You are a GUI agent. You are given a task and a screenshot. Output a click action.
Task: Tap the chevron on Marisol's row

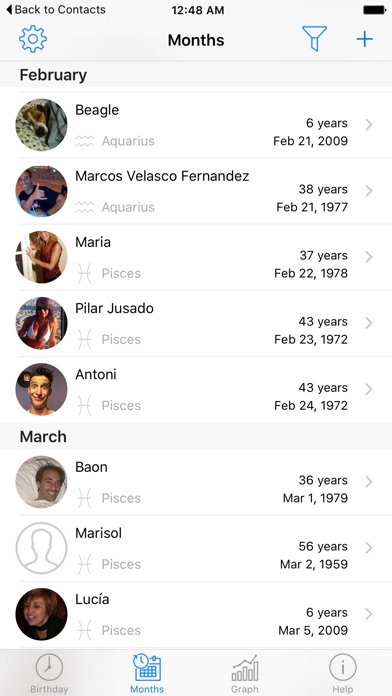368,548
